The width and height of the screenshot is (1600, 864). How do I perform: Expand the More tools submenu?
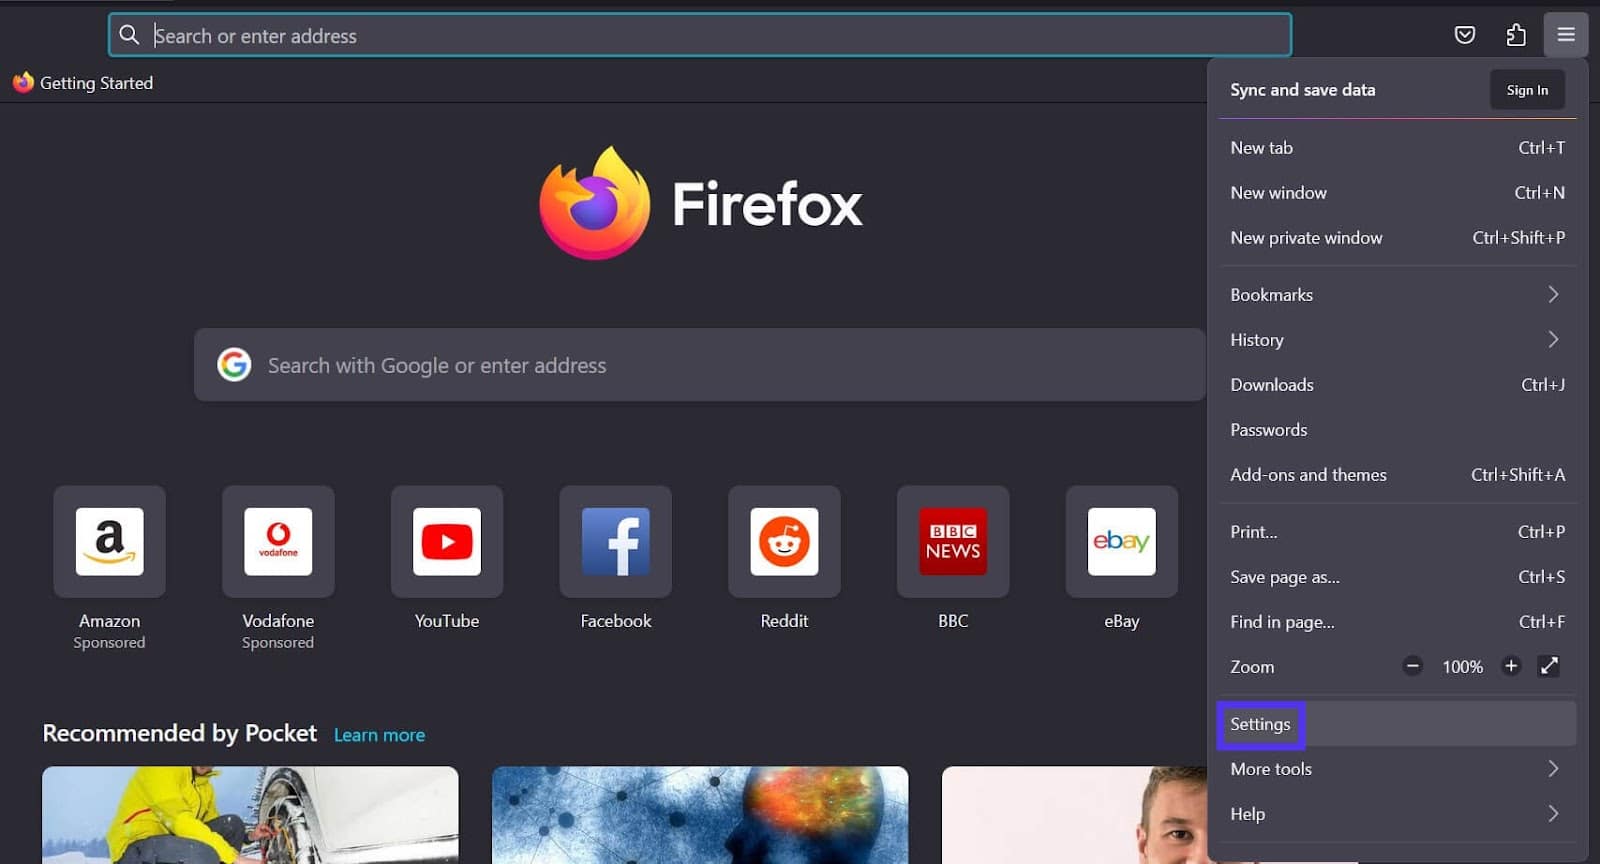(1397, 768)
